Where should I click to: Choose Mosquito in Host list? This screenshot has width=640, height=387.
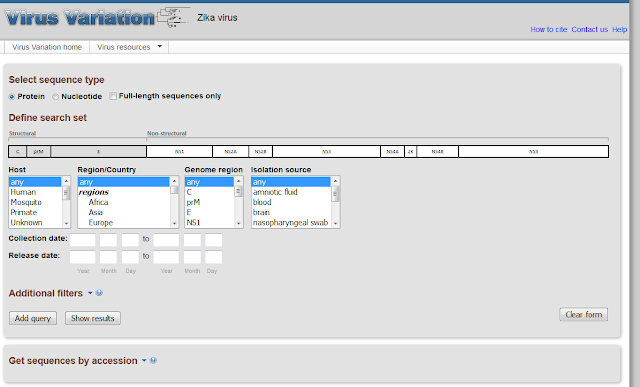[x=35, y=202]
